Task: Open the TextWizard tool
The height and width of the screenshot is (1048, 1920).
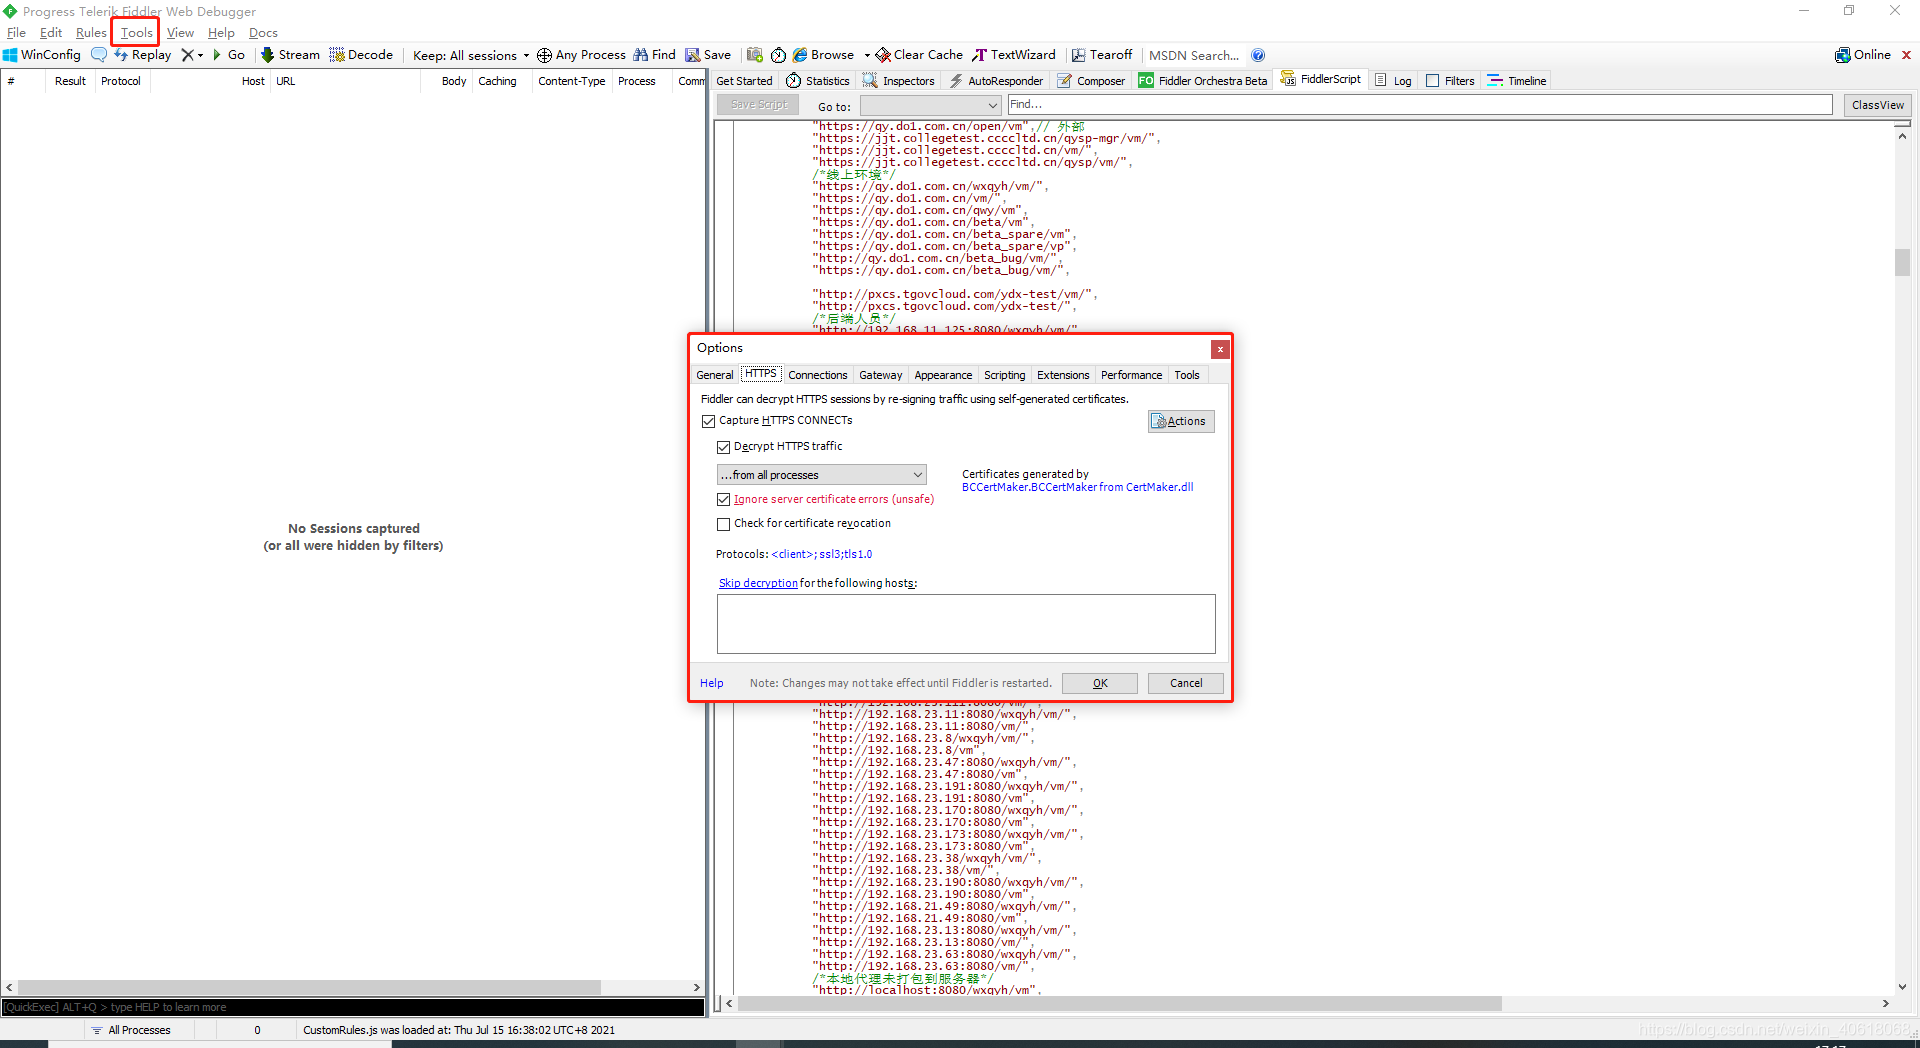Action: [1014, 55]
